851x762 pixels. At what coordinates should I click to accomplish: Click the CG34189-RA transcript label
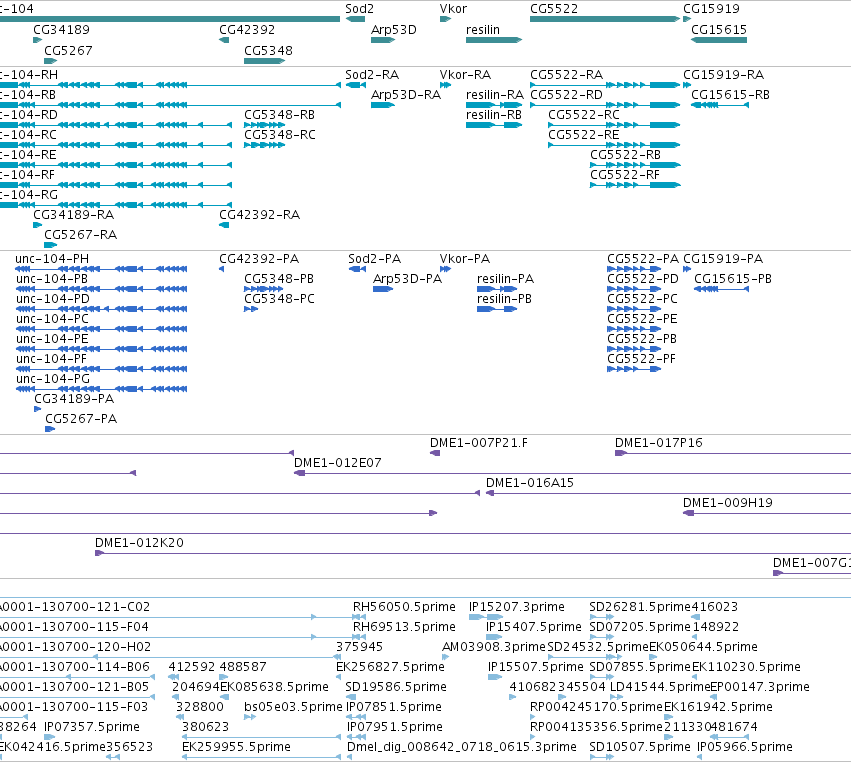point(74,215)
